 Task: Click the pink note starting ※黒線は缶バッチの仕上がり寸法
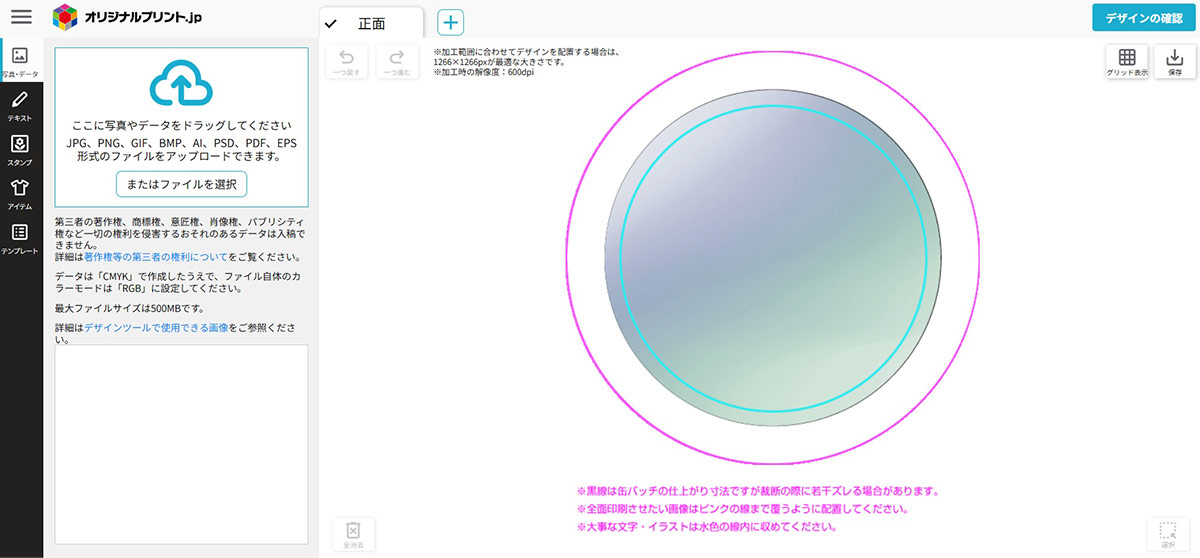tap(757, 491)
